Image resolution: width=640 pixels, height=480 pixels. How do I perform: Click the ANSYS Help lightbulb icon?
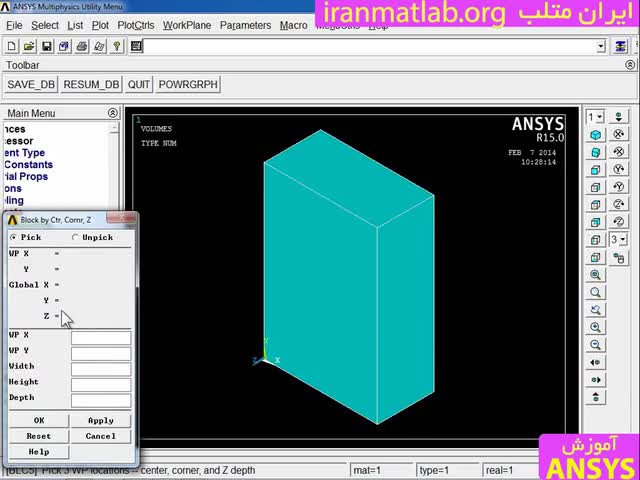click(117, 46)
